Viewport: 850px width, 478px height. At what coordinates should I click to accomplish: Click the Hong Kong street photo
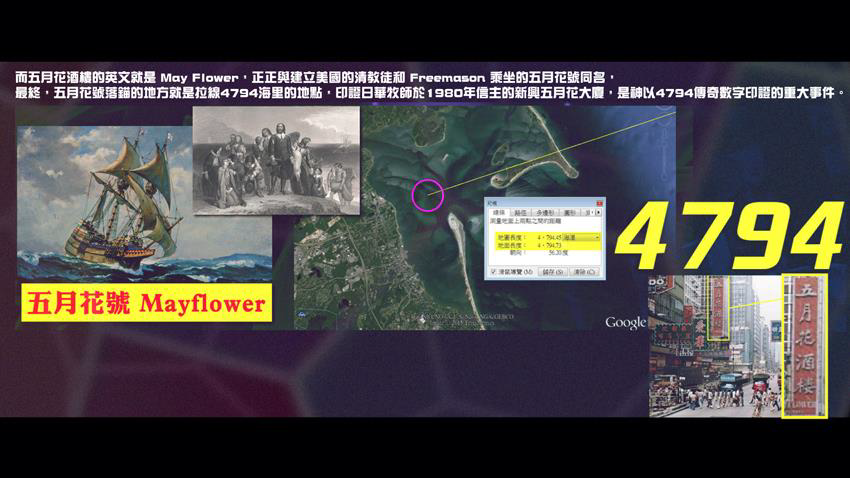click(715, 346)
